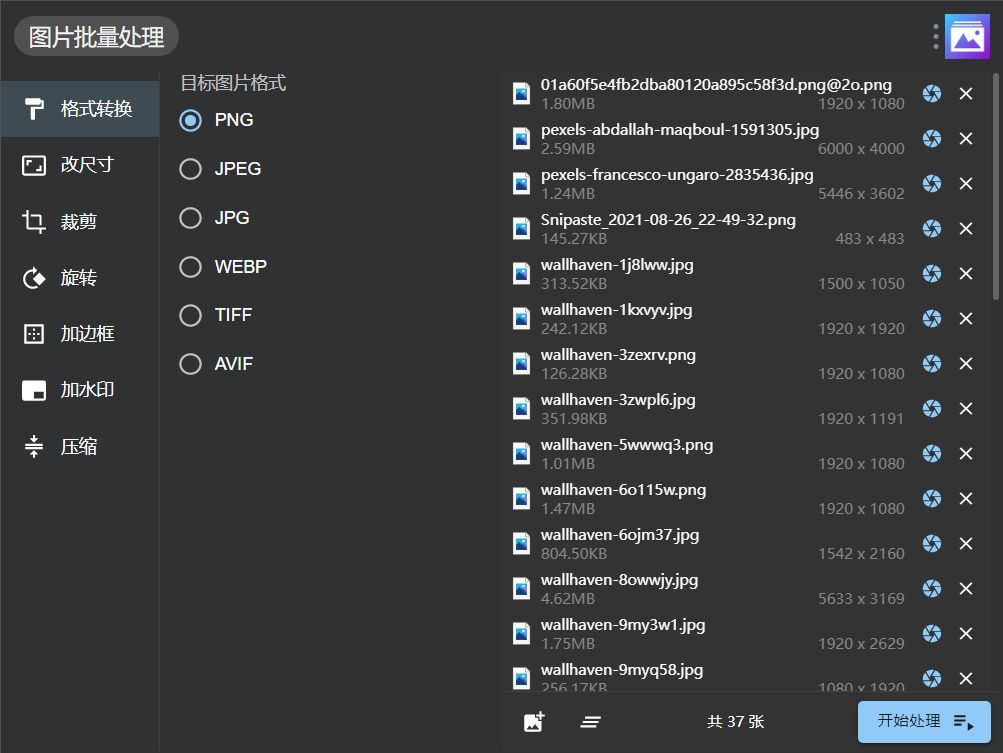Select PNG as target format
1003x753 pixels.
(x=191, y=120)
